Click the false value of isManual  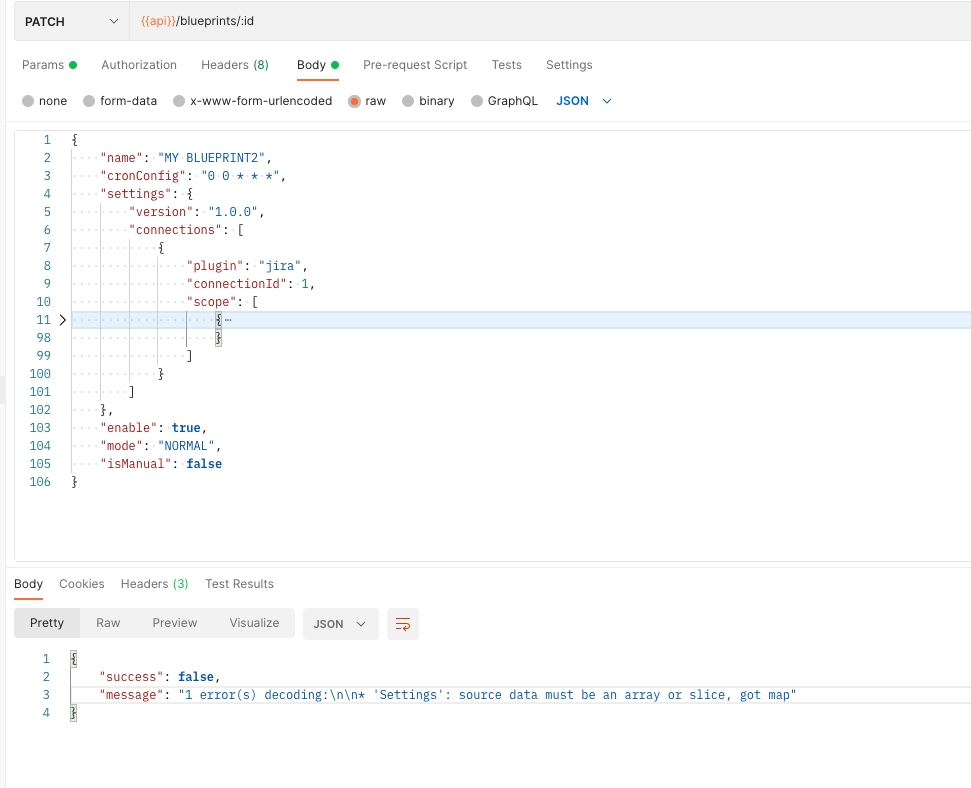point(204,464)
